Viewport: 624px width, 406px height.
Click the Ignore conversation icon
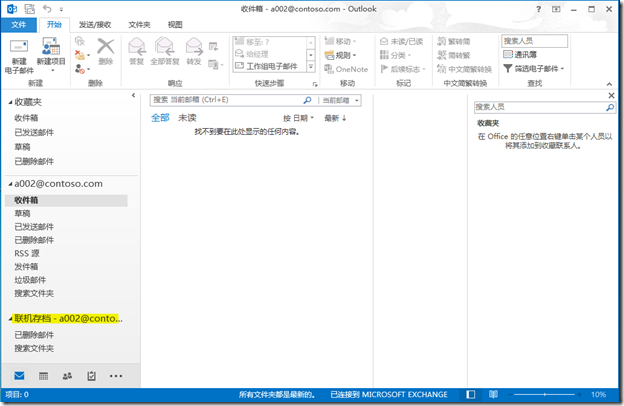click(x=80, y=41)
